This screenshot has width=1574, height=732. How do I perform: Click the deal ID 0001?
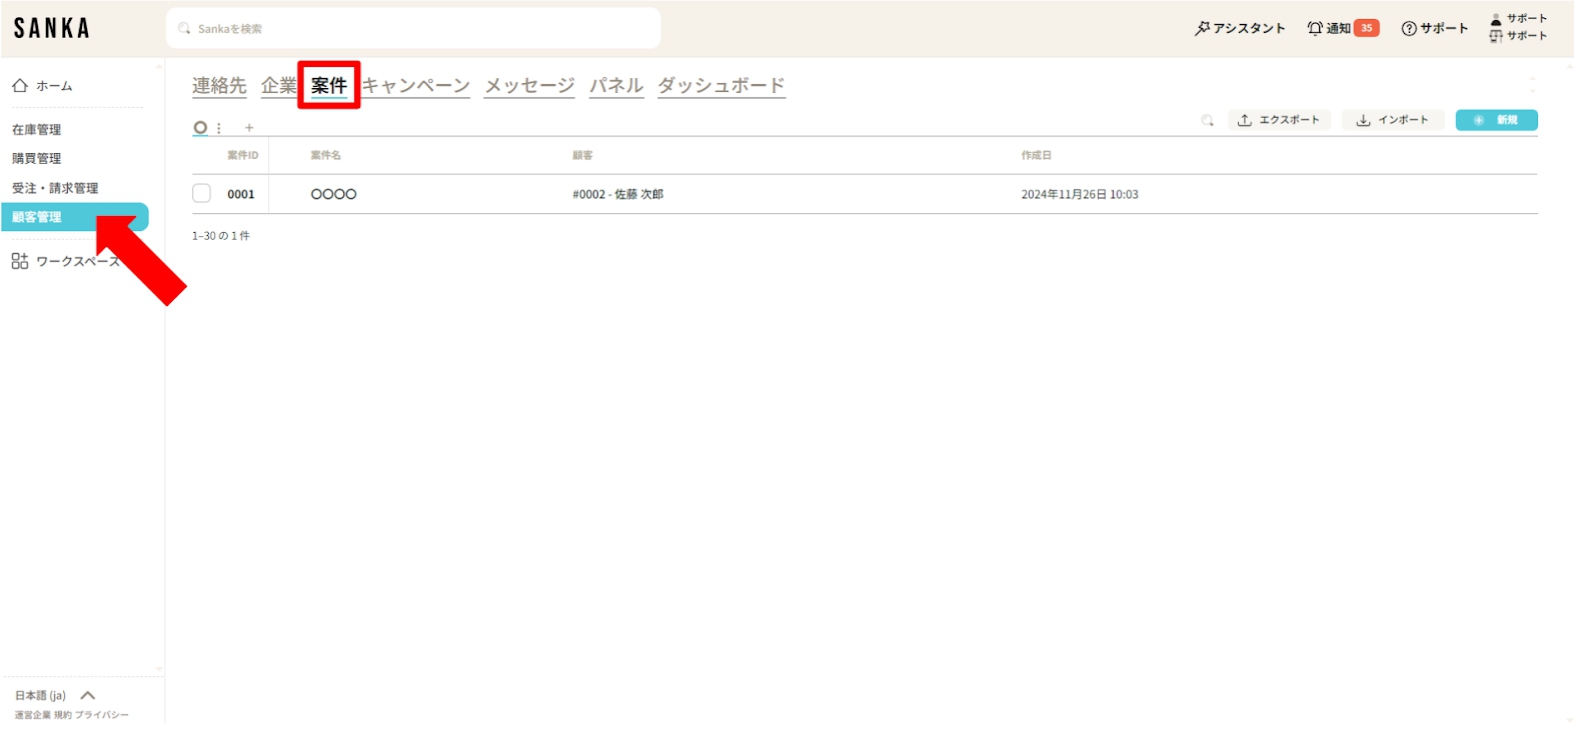pos(241,194)
